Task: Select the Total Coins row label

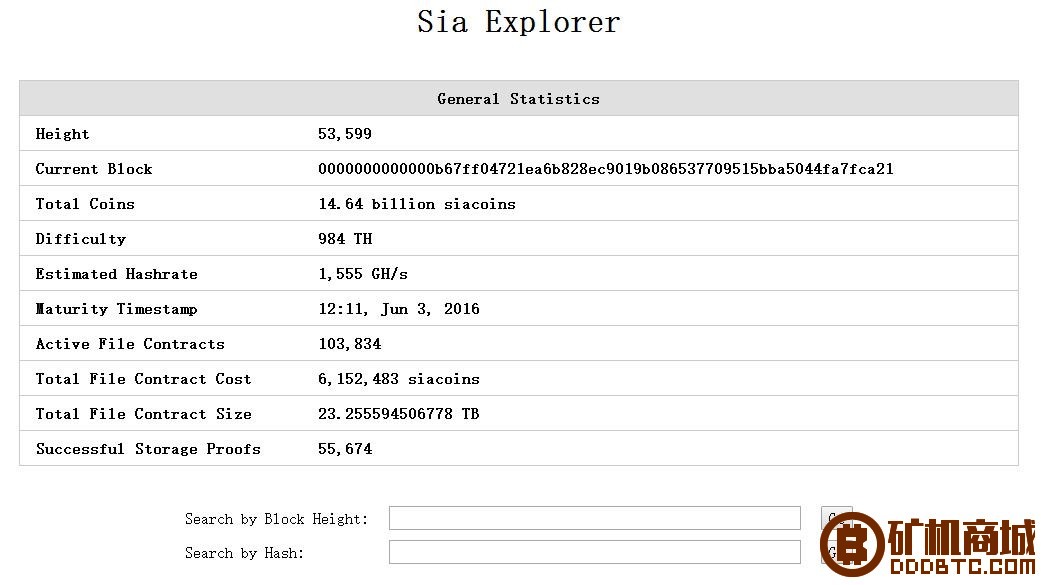Action: 85,204
